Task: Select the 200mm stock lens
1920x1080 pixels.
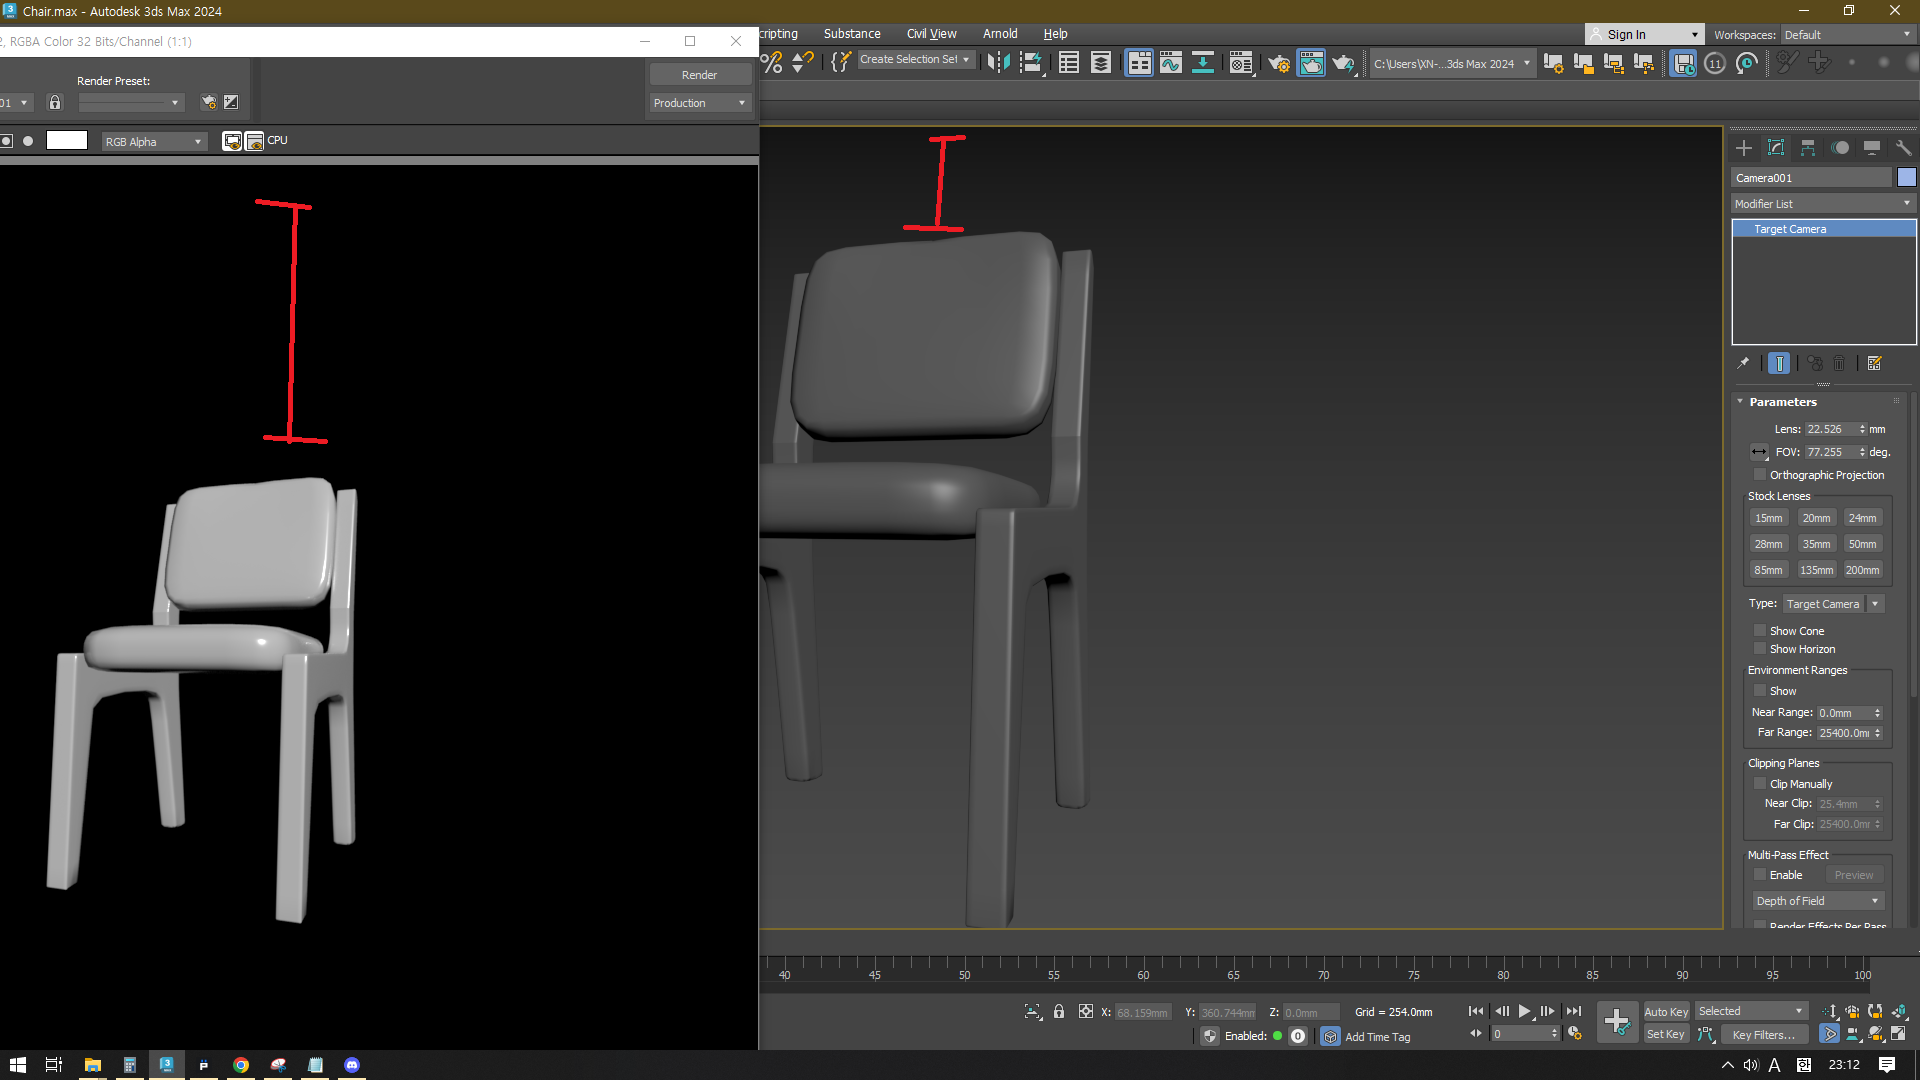Action: pos(1862,570)
